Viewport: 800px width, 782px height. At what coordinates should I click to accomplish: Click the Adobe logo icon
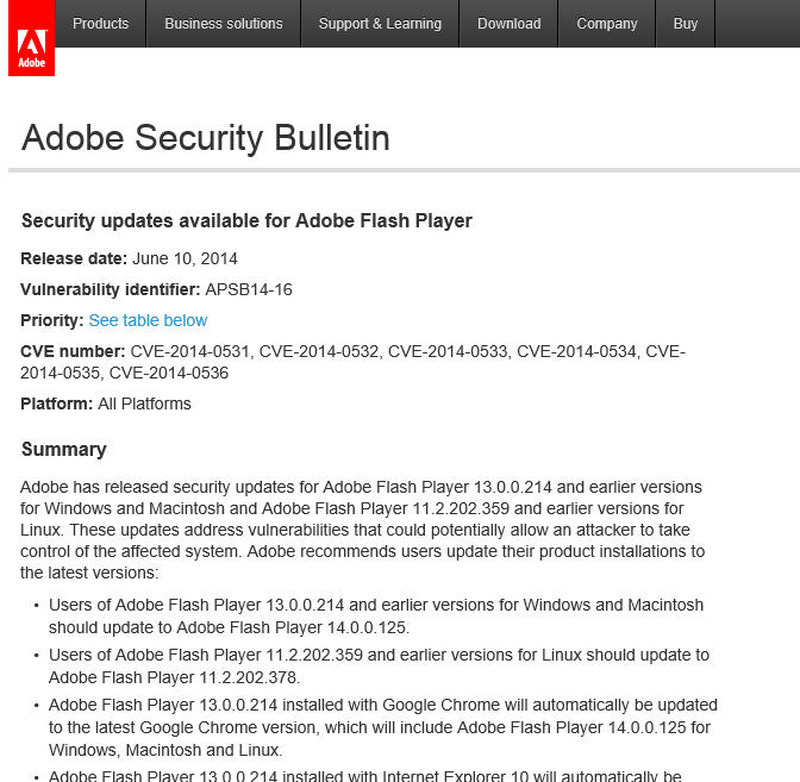31,46
